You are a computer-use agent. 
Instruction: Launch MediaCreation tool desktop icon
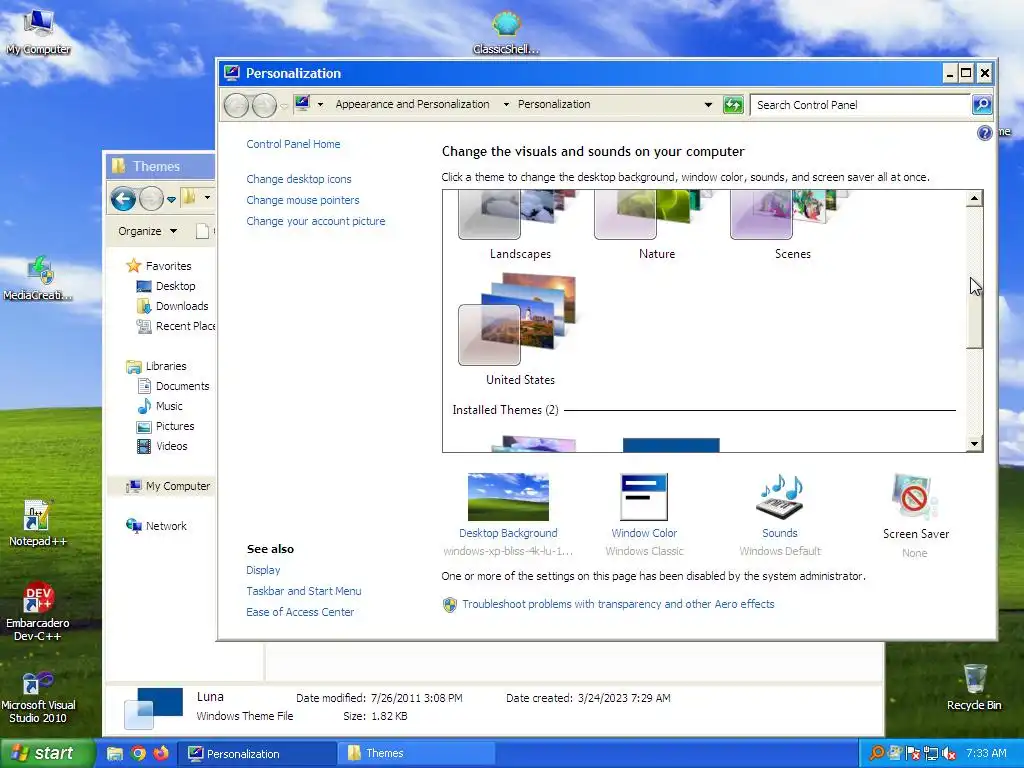[x=38, y=278]
